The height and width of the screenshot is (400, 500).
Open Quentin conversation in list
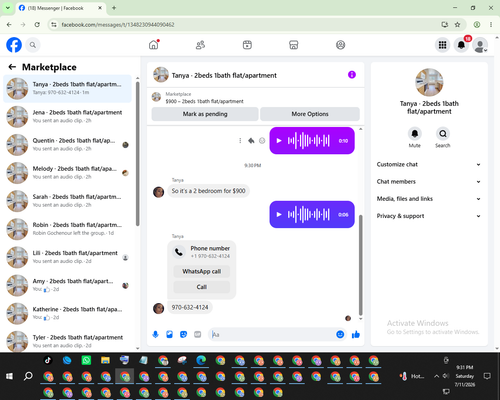(67, 145)
